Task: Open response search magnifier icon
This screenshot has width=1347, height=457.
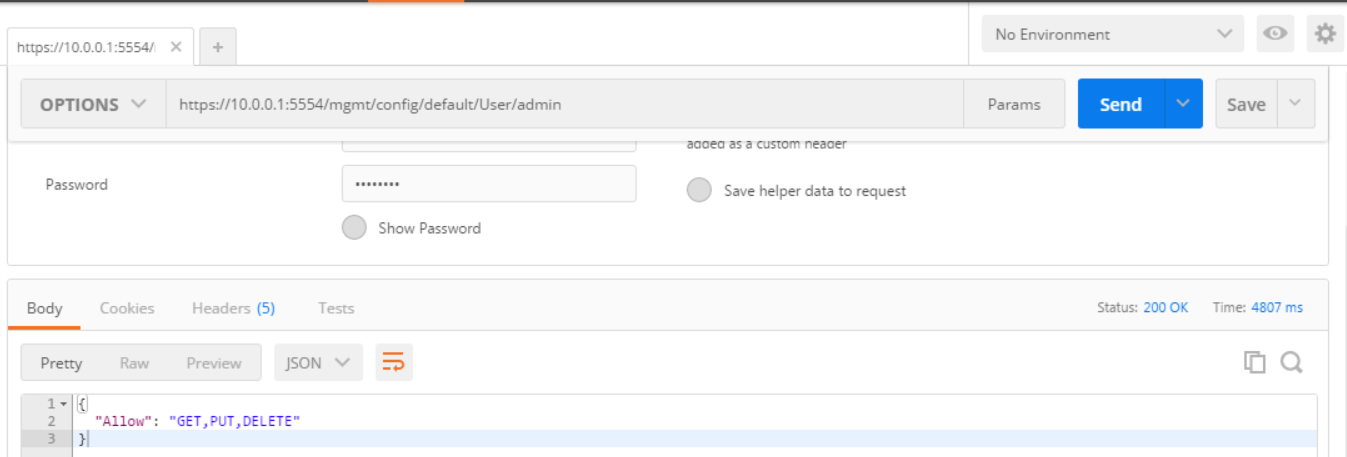Action: click(1291, 362)
